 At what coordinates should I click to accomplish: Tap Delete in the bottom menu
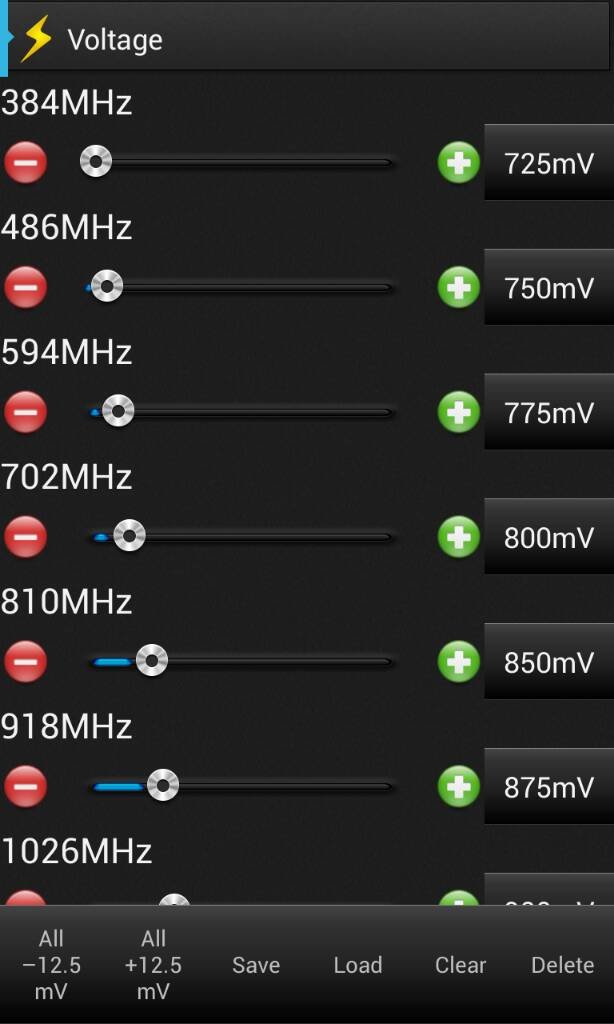563,965
